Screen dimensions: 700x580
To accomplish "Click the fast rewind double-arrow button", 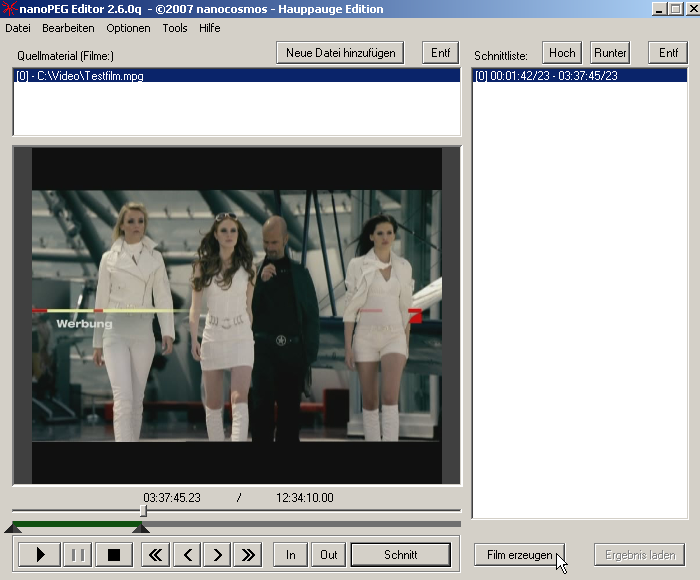I will point(154,555).
